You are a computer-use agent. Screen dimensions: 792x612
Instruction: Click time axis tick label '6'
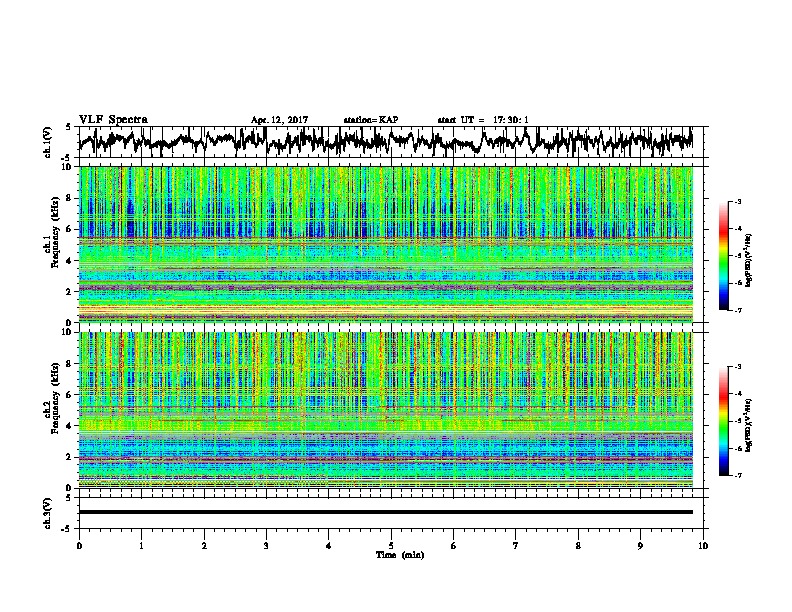[453, 546]
